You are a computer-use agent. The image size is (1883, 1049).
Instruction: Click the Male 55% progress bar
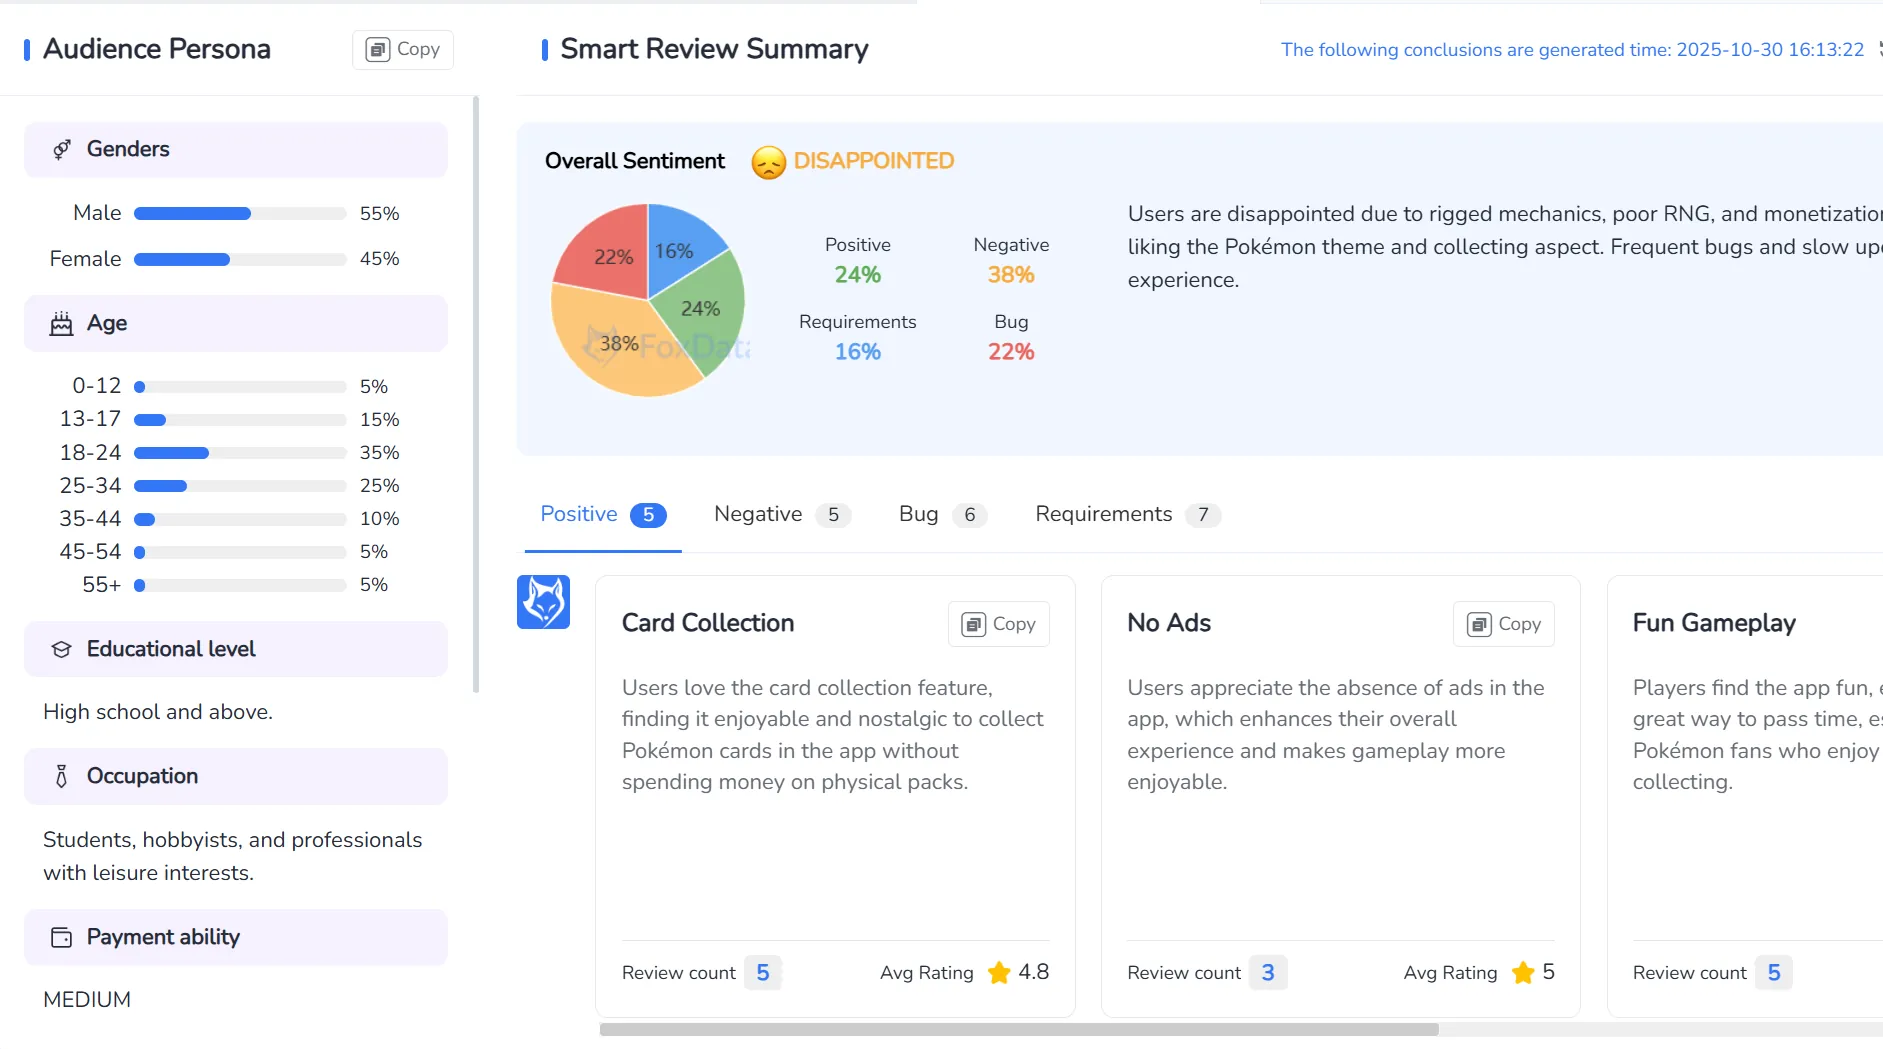click(239, 214)
